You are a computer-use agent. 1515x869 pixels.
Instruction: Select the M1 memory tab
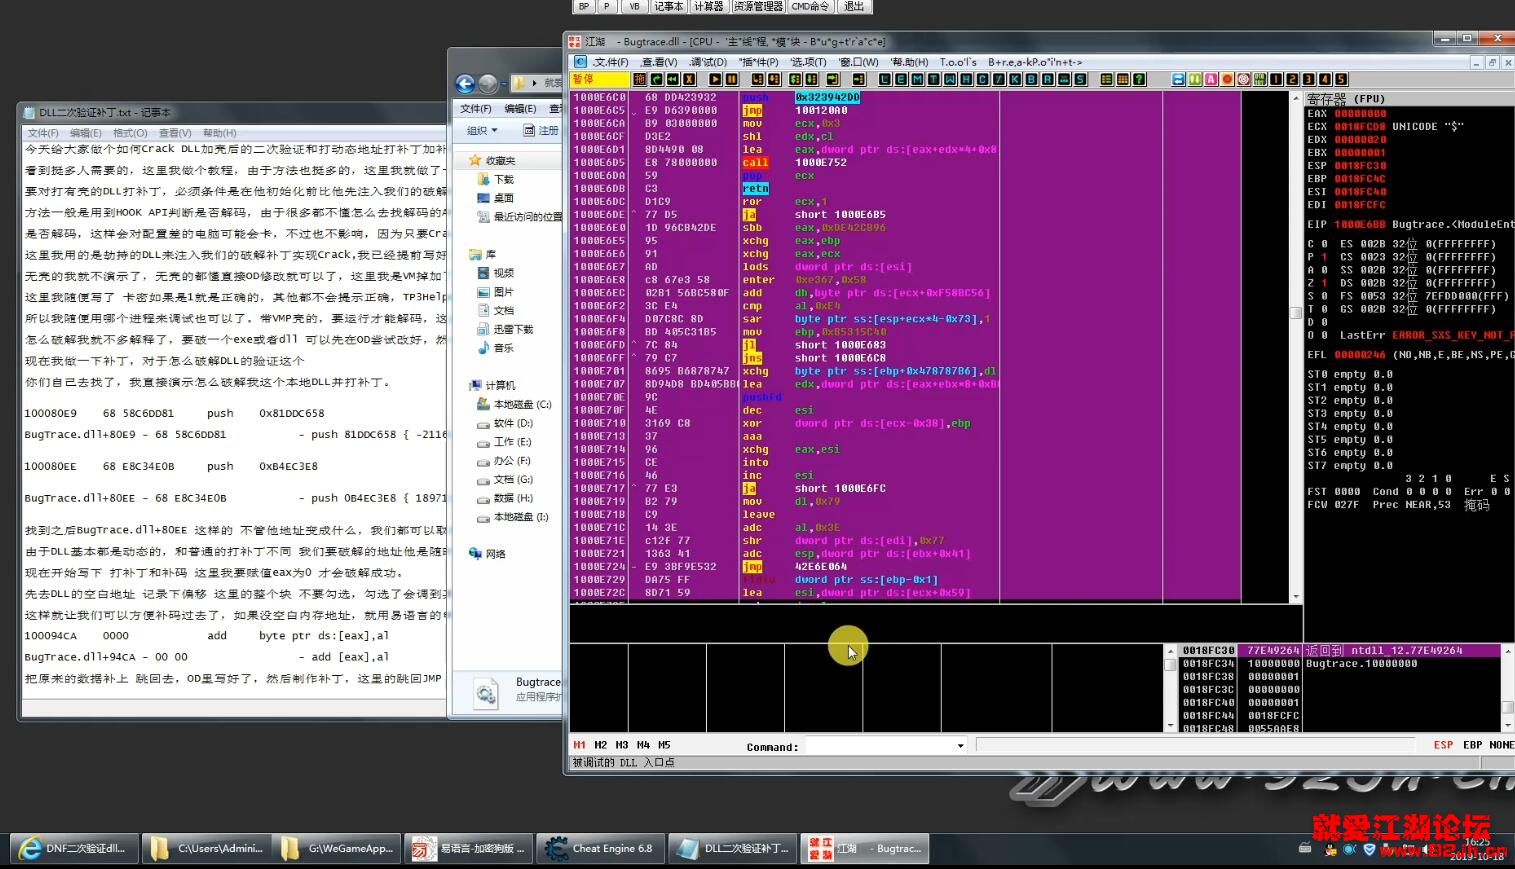pyautogui.click(x=579, y=745)
